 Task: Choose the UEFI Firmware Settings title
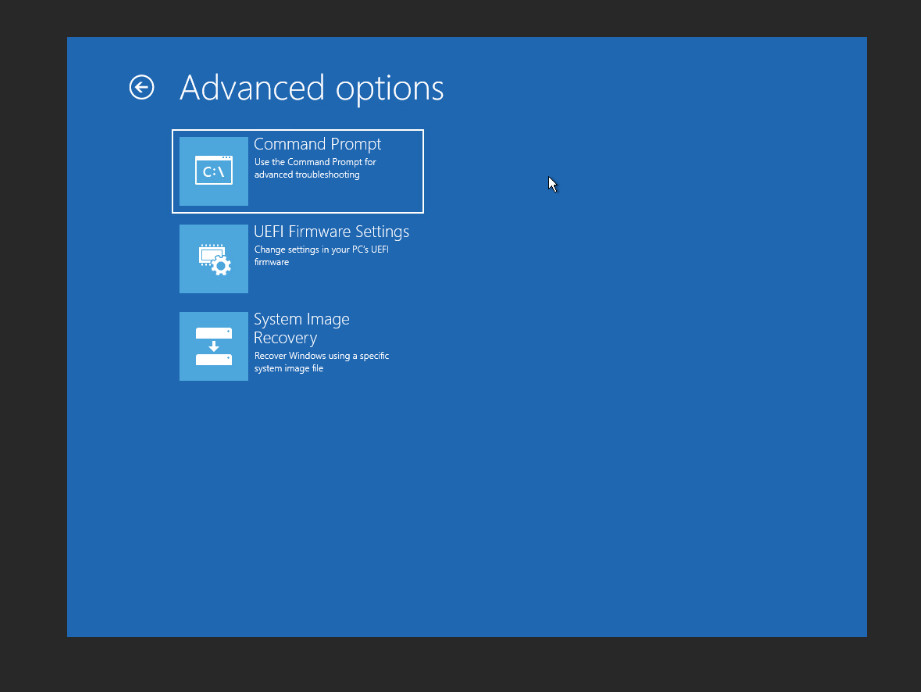(x=331, y=231)
